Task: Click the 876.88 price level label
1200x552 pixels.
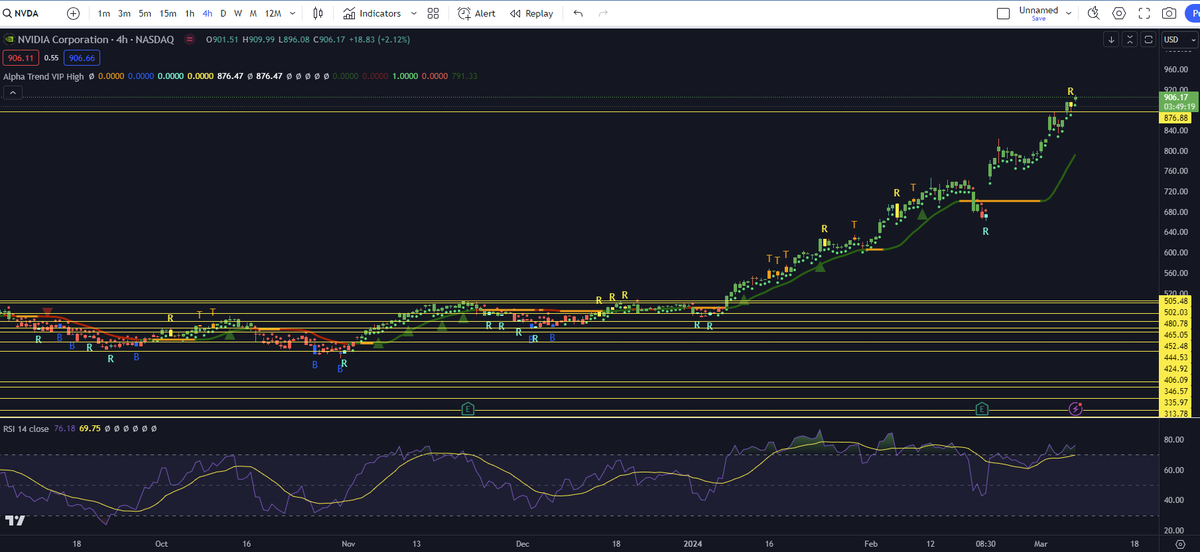Action: (x=1174, y=118)
